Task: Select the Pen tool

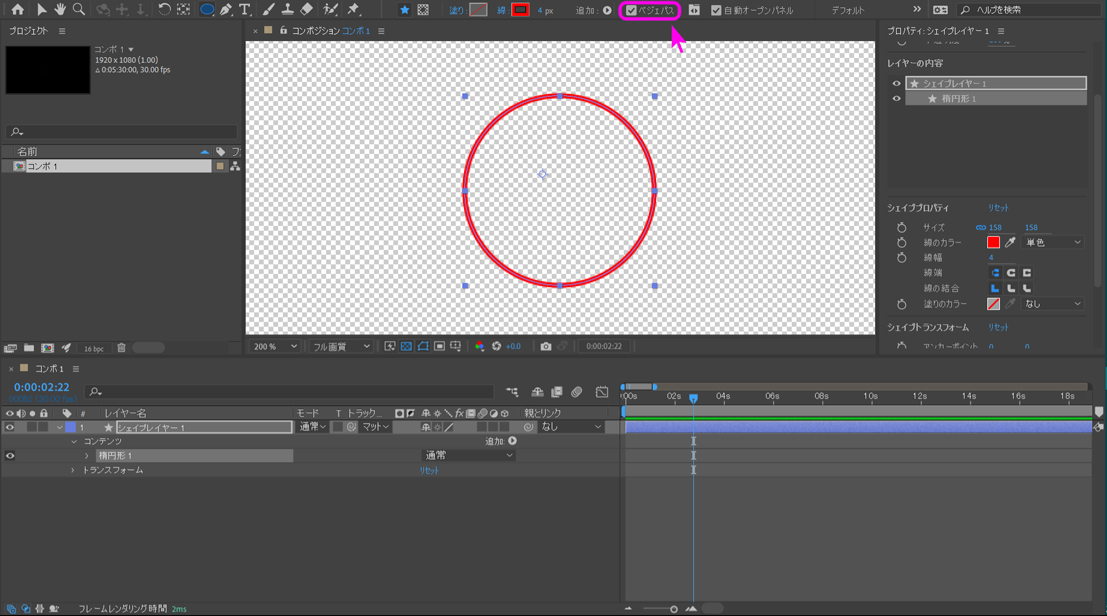Action: pos(226,10)
